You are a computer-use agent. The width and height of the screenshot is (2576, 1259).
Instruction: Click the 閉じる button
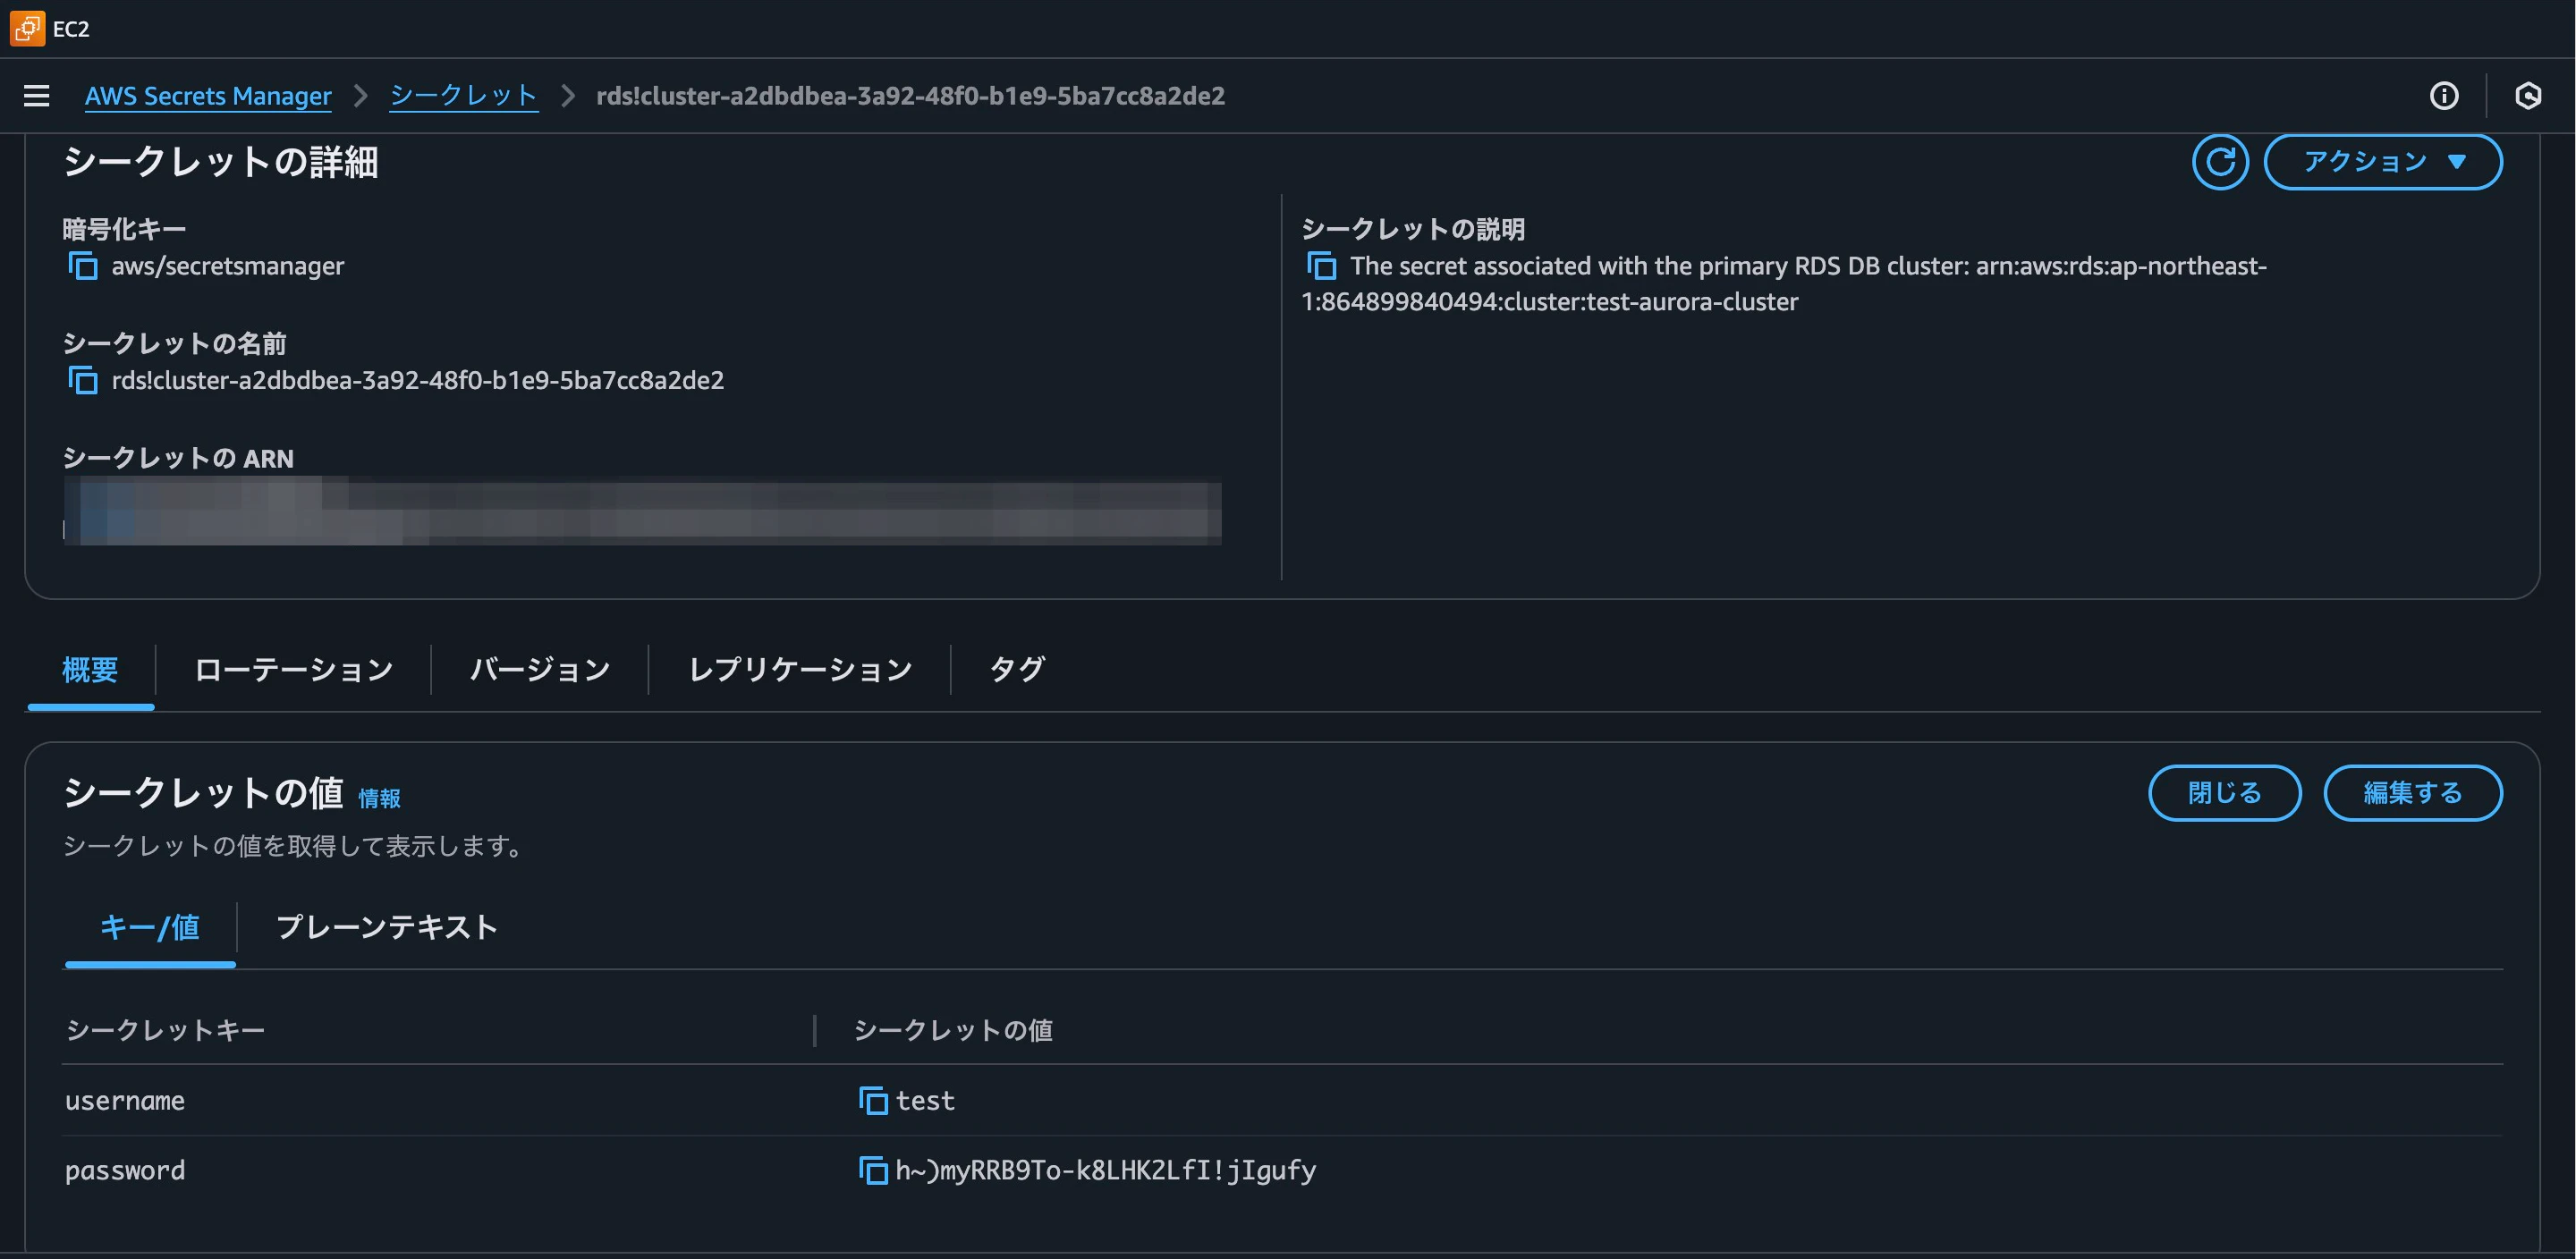pyautogui.click(x=2225, y=792)
